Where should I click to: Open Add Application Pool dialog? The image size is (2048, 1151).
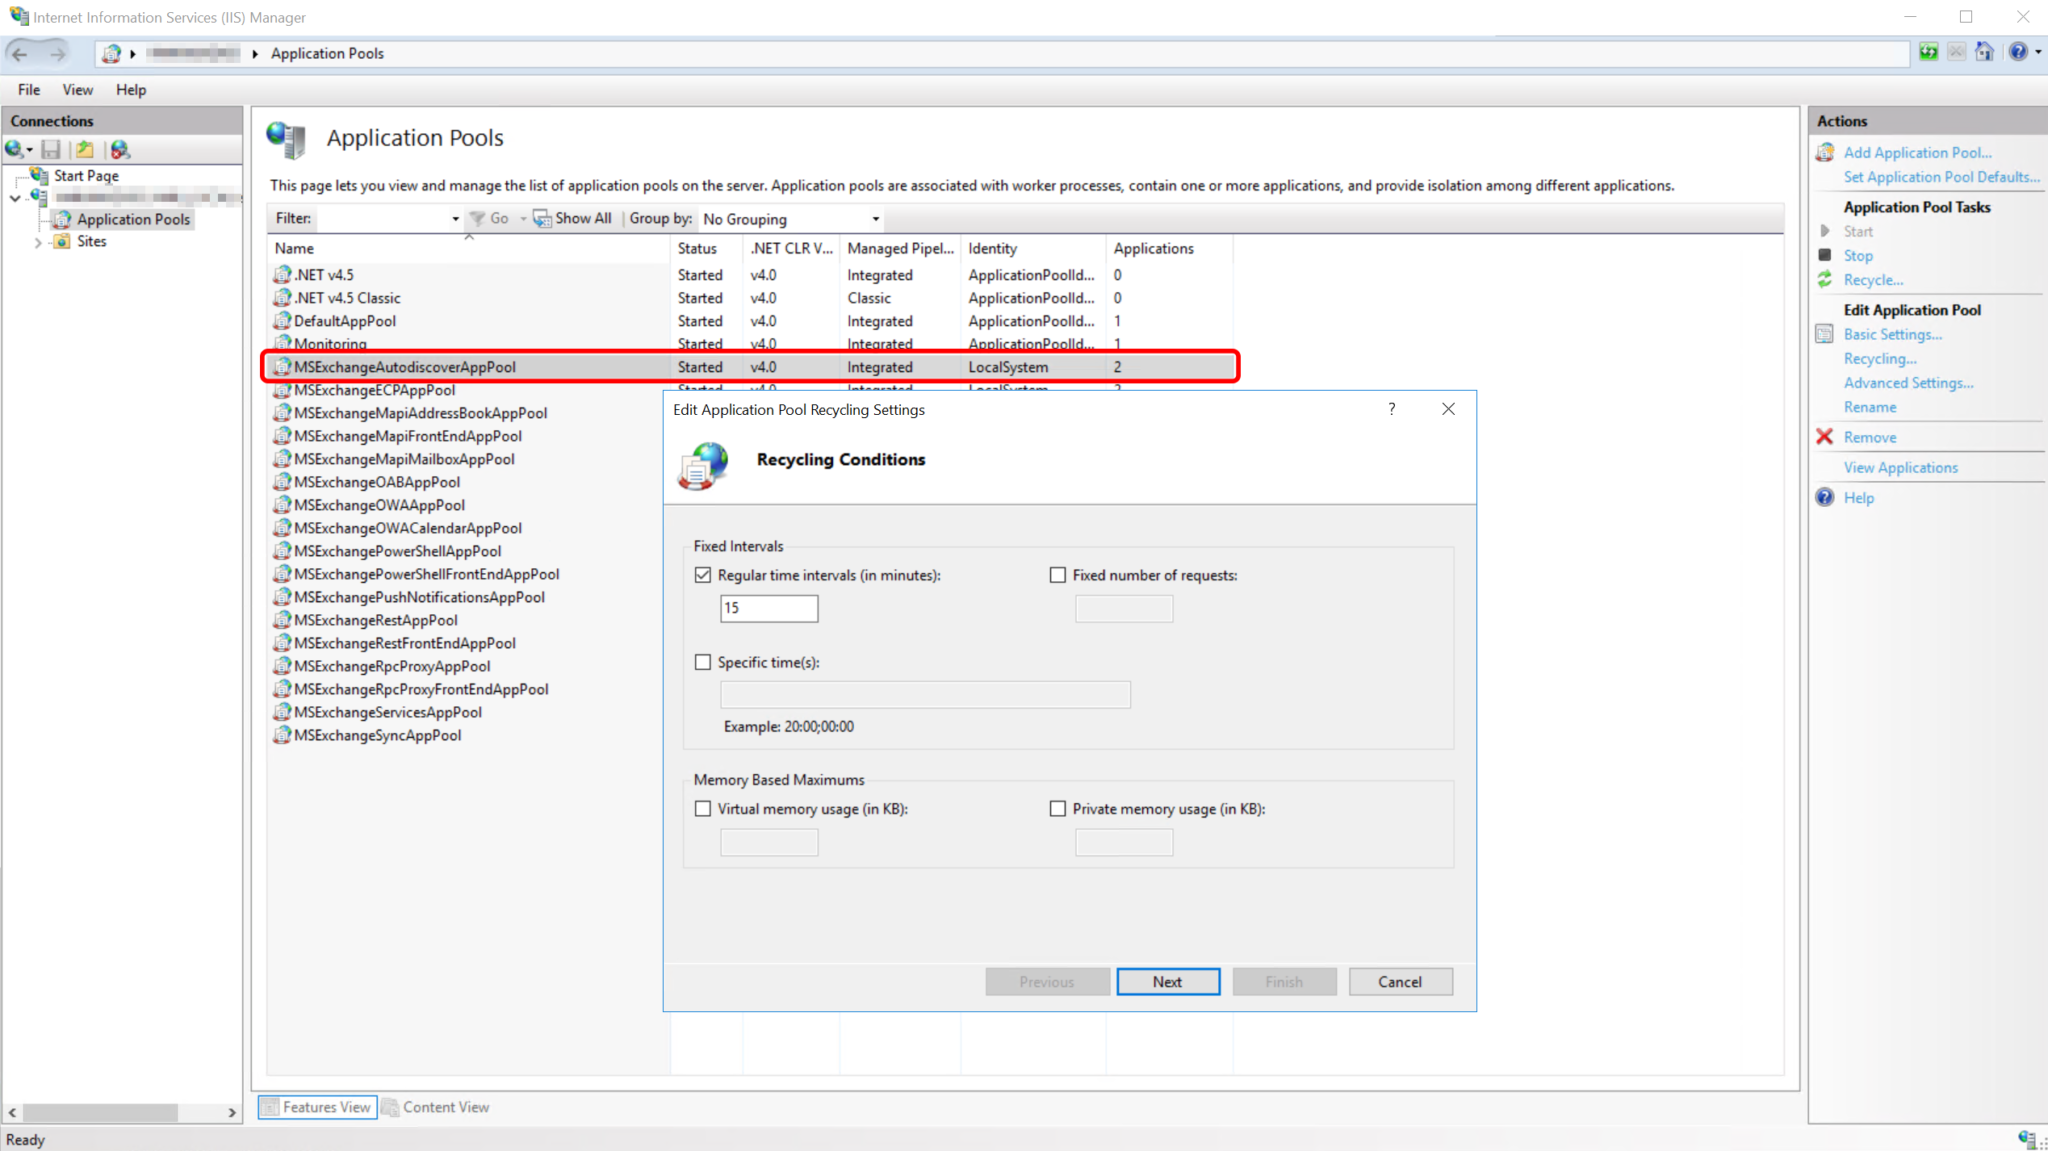click(1917, 152)
